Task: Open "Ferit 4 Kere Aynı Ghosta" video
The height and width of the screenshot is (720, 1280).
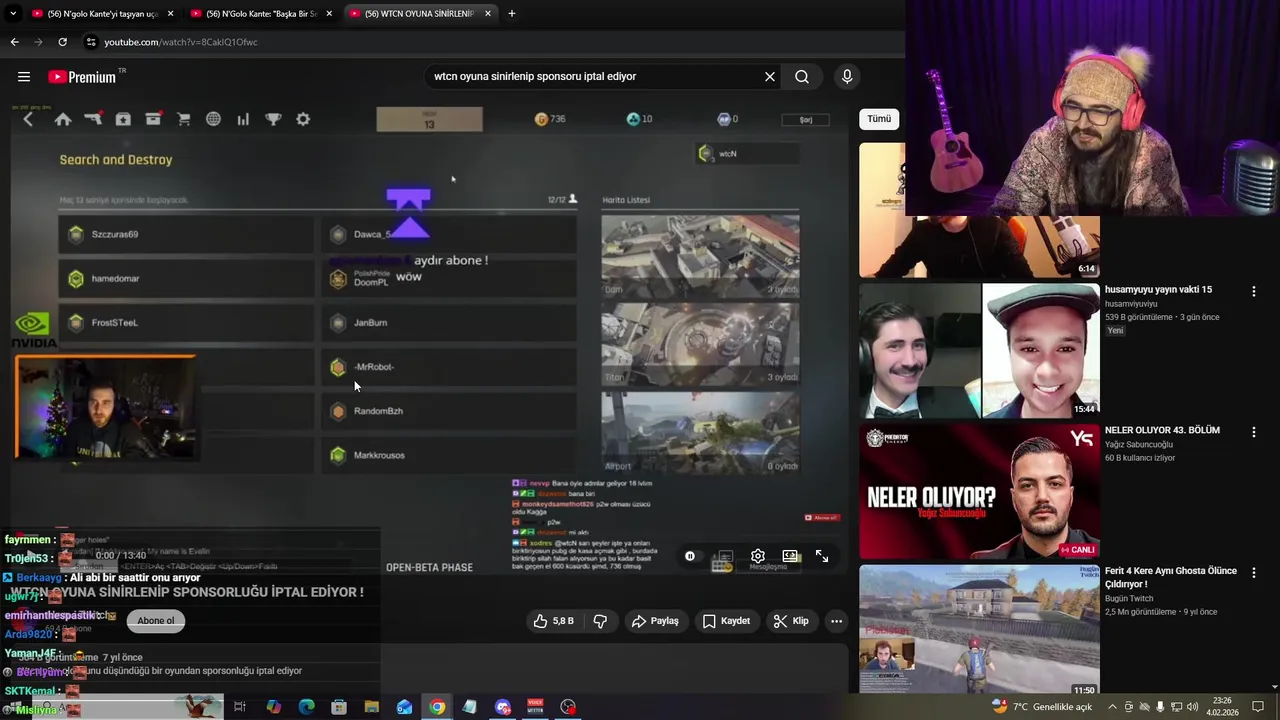Action: pos(1170,577)
